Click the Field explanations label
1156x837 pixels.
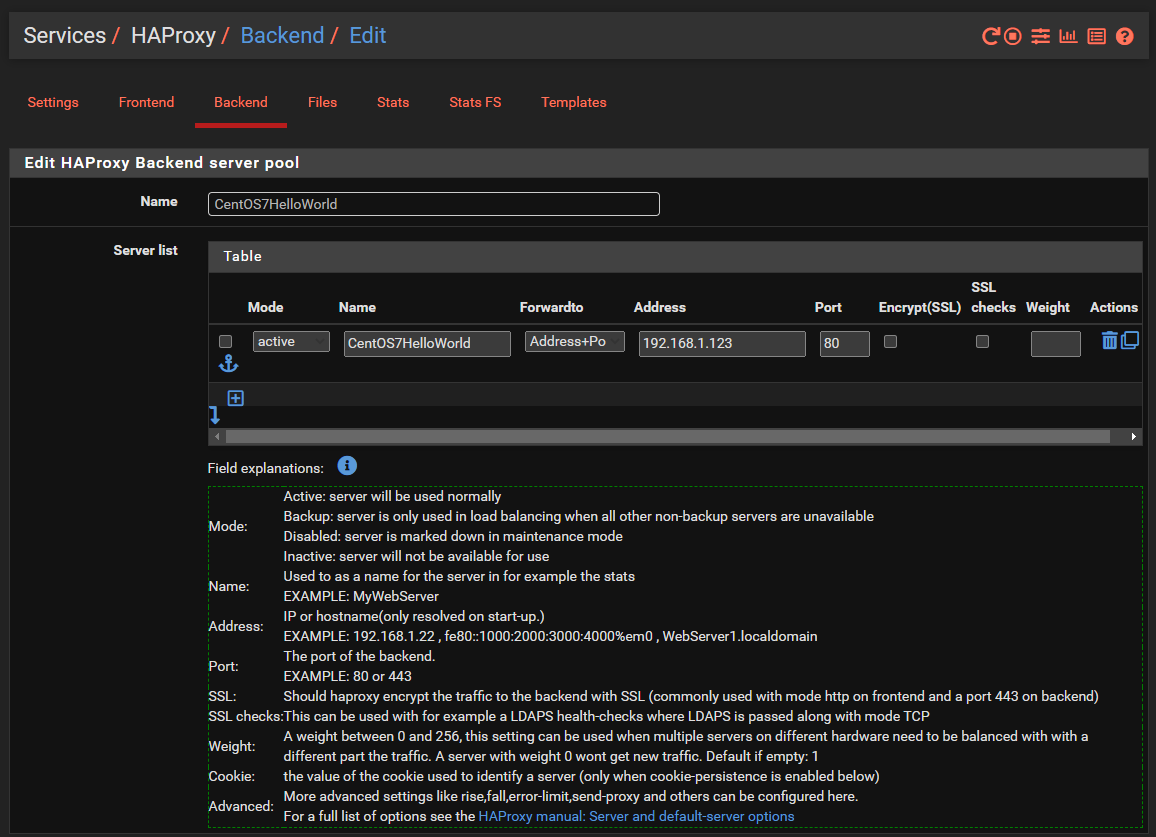(265, 468)
